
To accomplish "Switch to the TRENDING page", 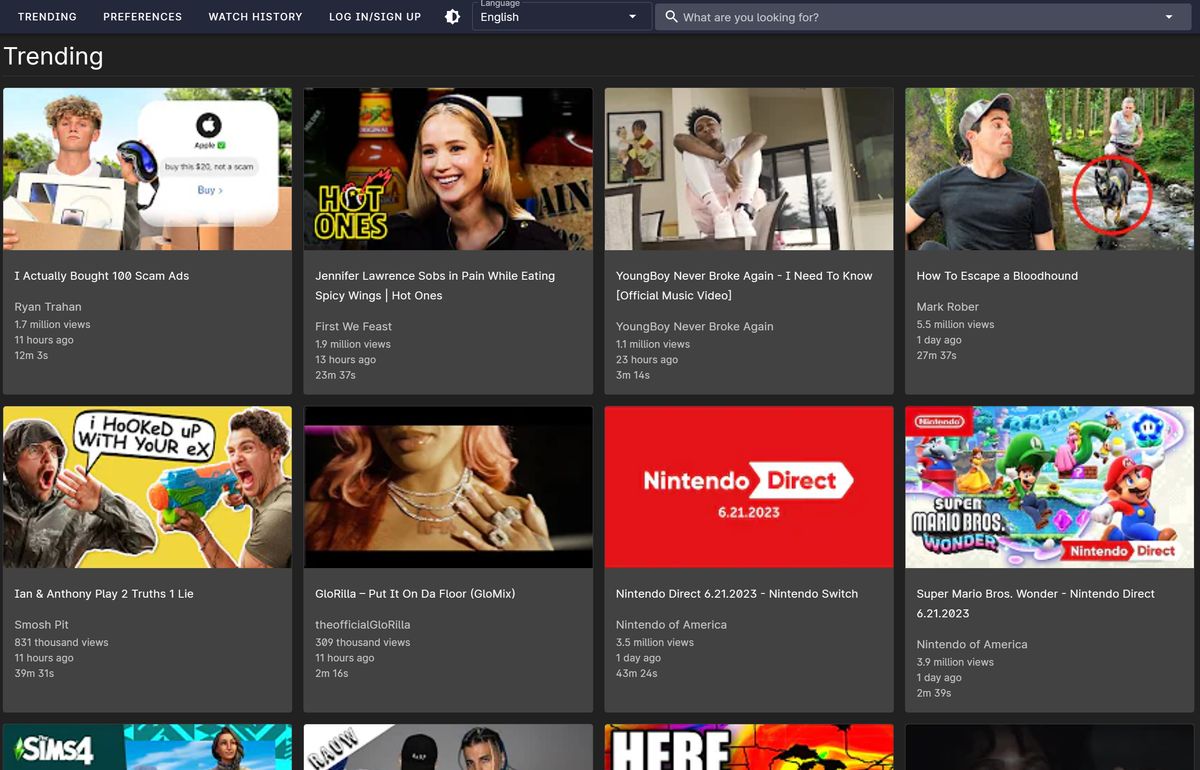I will (47, 16).
